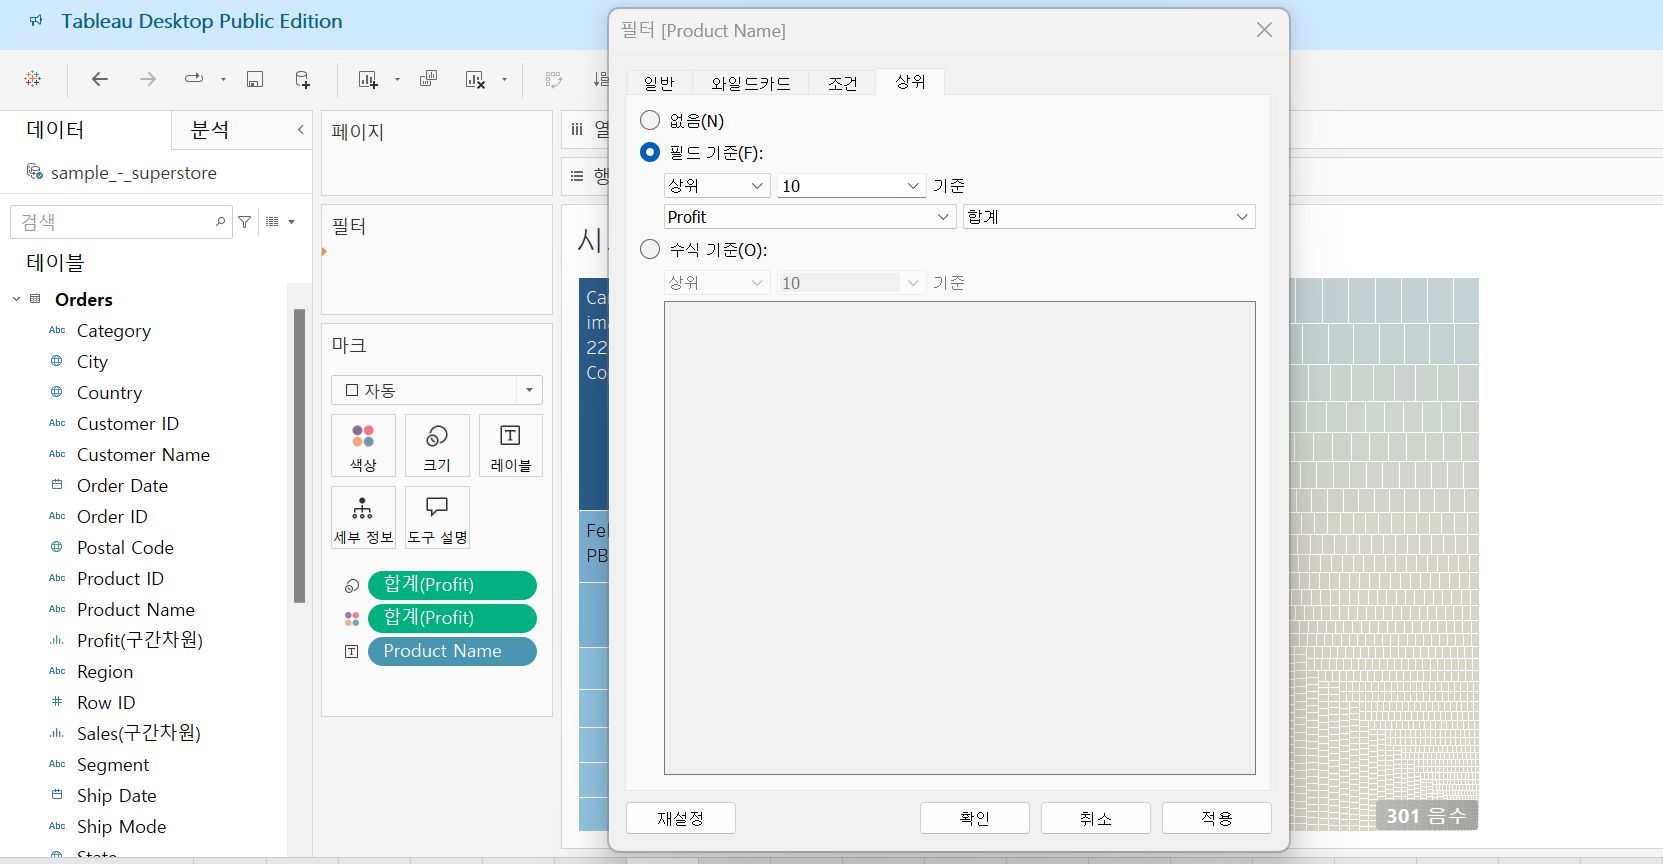Click the redo forward arrow
Viewport: 1663px width, 864px height.
(147, 79)
